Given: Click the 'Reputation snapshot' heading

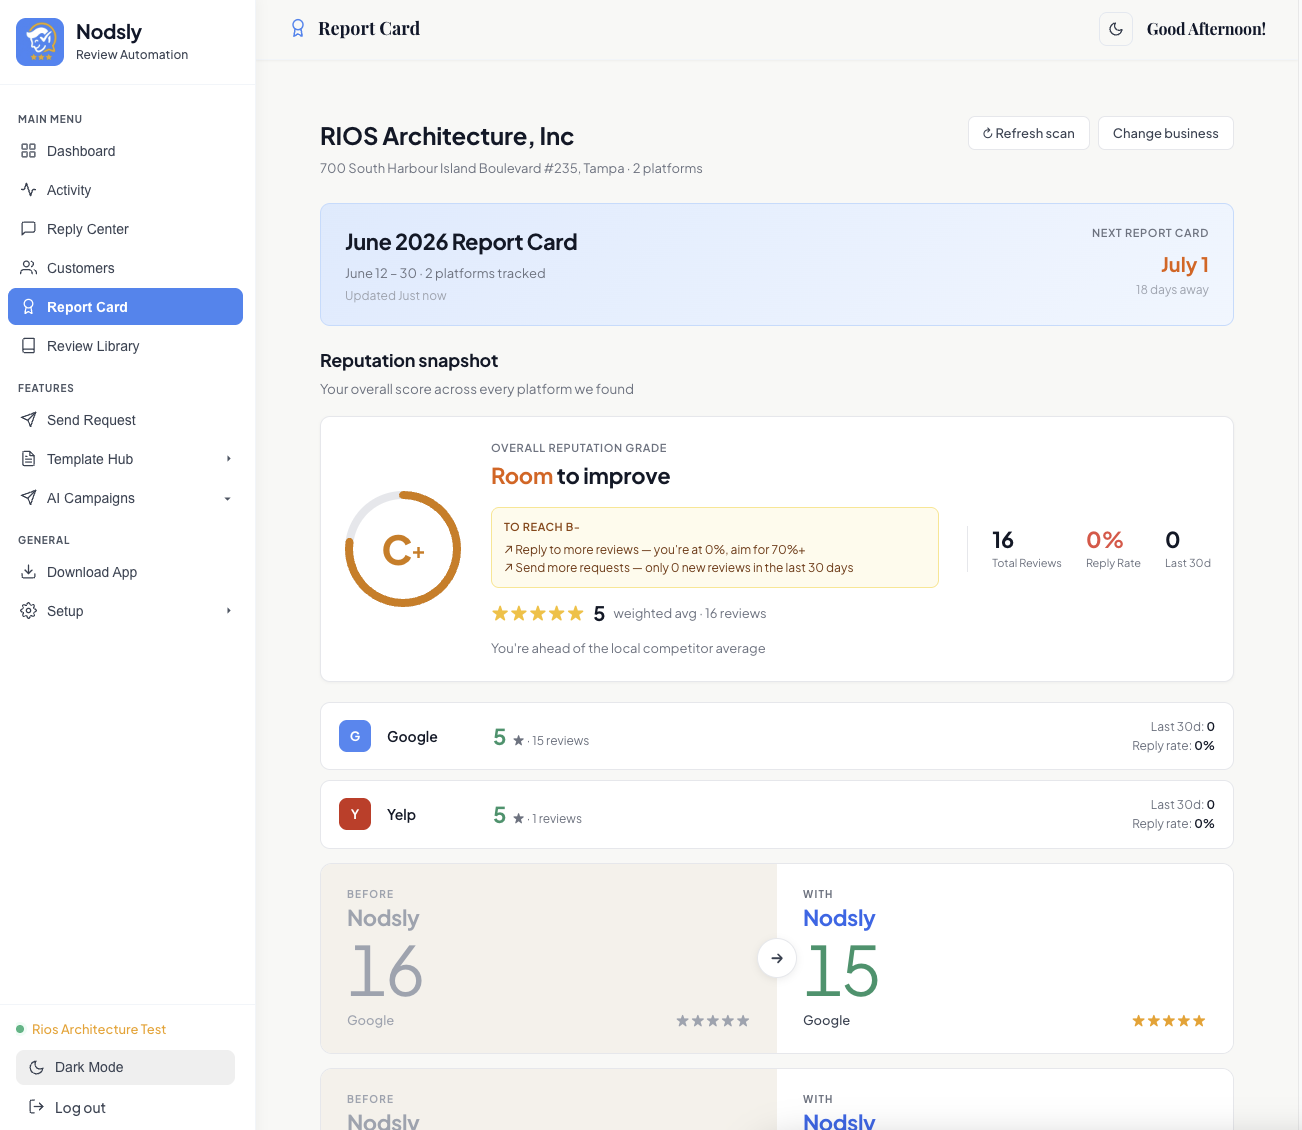Looking at the screenshot, I should click(x=409, y=361).
